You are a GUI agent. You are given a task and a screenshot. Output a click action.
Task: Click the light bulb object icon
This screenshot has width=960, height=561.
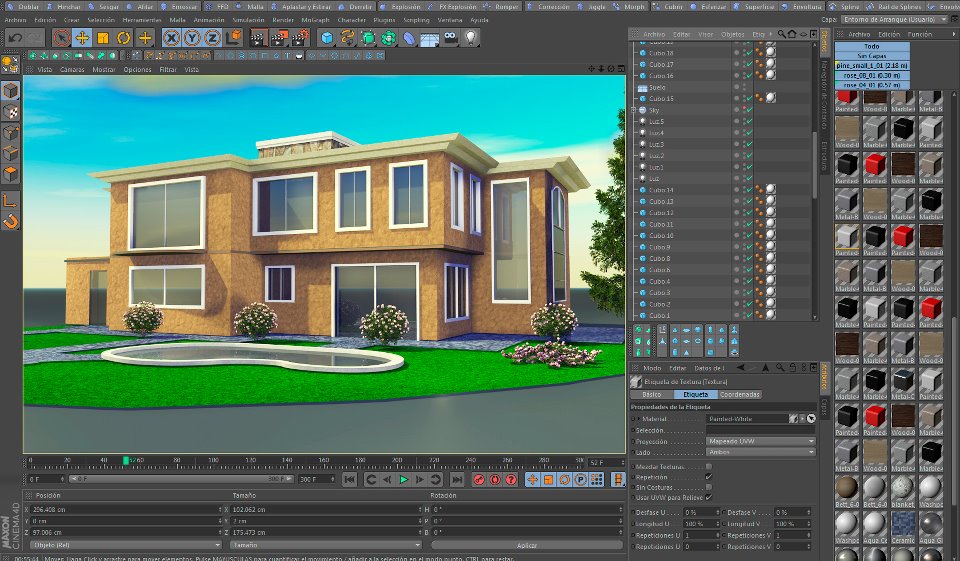[472, 38]
